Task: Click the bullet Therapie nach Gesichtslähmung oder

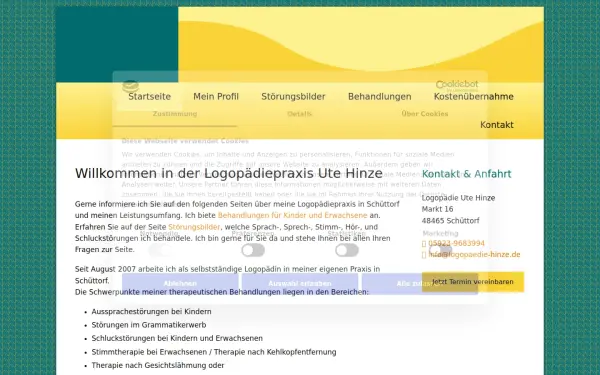Action: (158, 365)
